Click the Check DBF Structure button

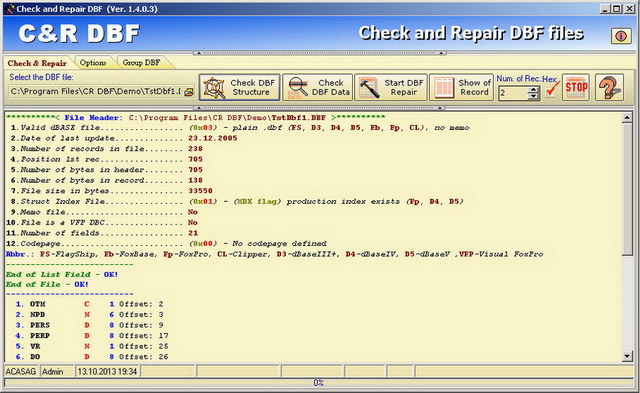click(x=239, y=87)
